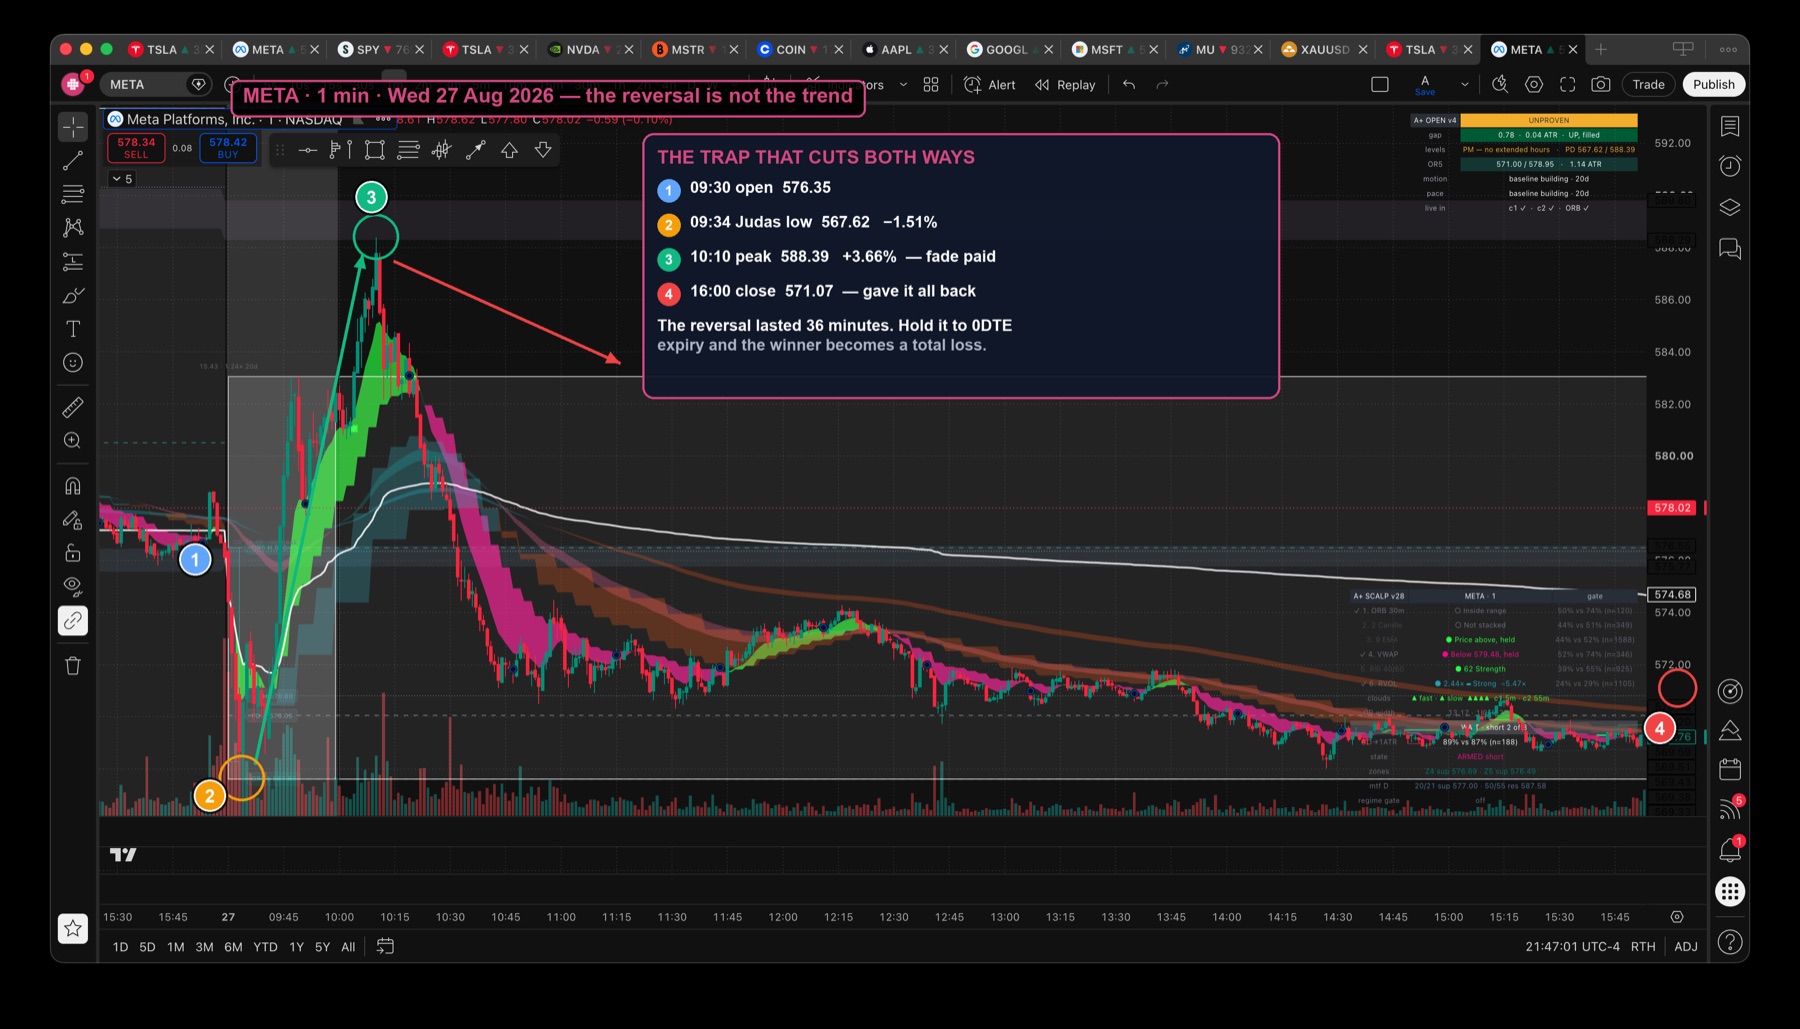Open the object tree layers panel
This screenshot has height=1029, width=1800.
tap(1730, 207)
